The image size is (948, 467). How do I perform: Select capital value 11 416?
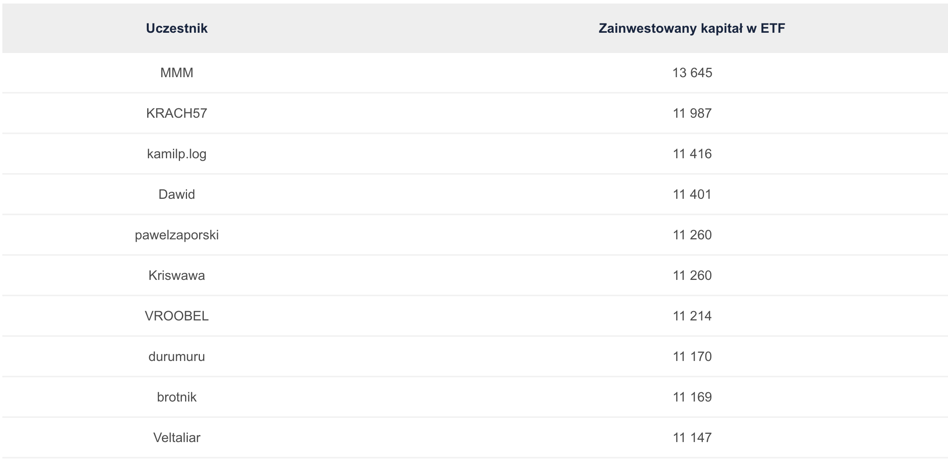pos(692,154)
